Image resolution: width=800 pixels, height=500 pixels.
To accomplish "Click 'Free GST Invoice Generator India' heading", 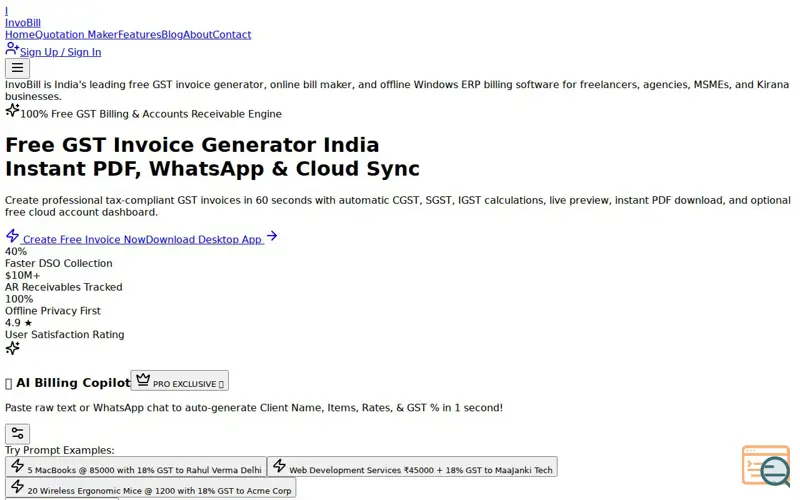I will pyautogui.click(x=192, y=145).
